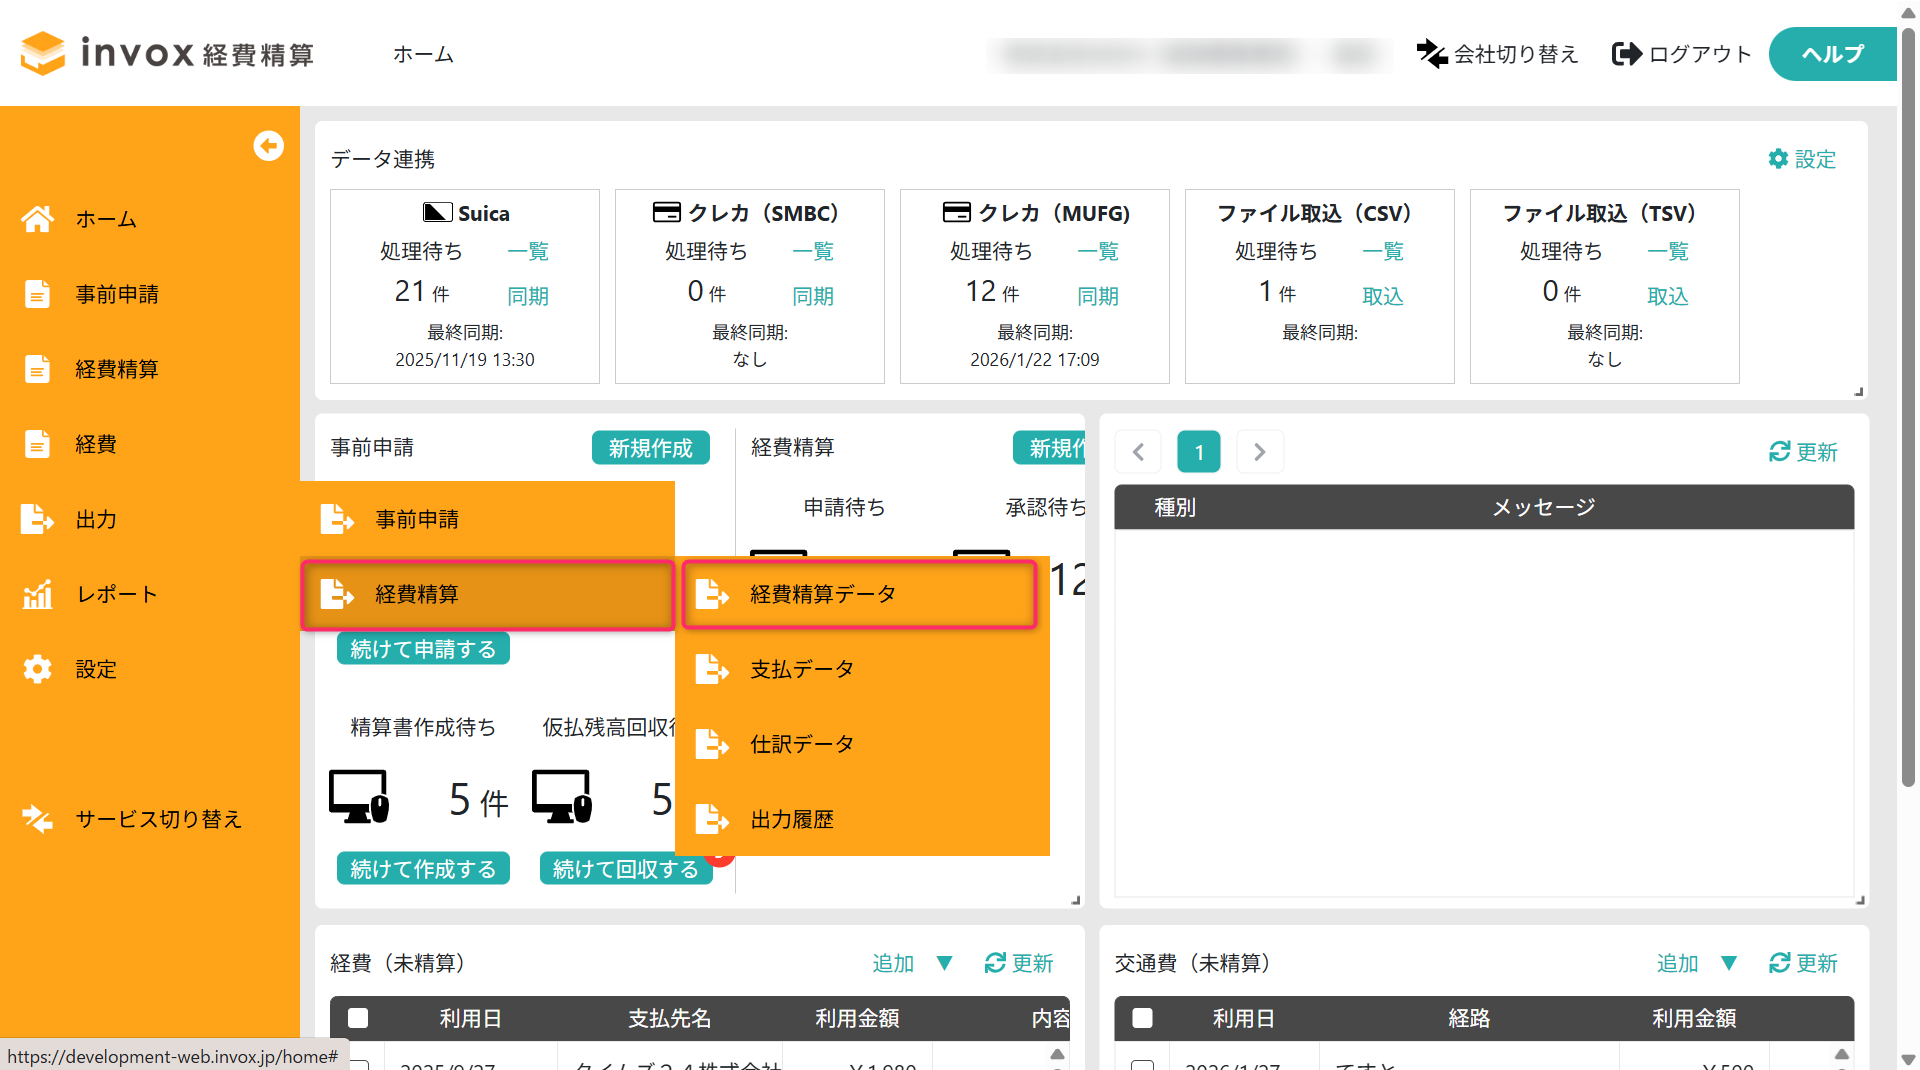1920x1070 pixels.
Task: Click the Home house icon in sidebar
Action: (x=38, y=219)
